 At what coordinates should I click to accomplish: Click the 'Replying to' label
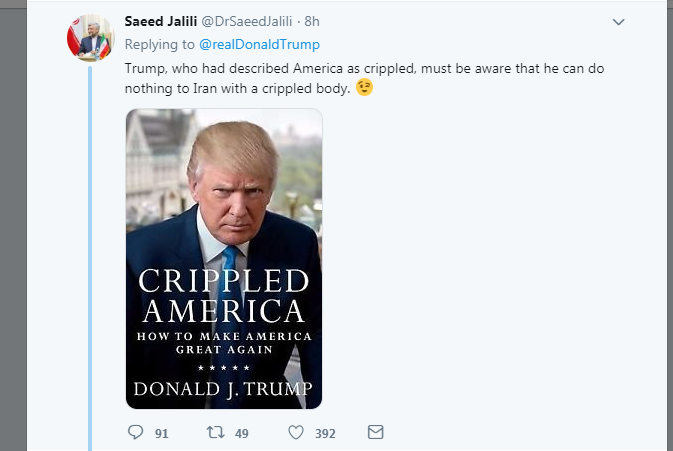[159, 44]
